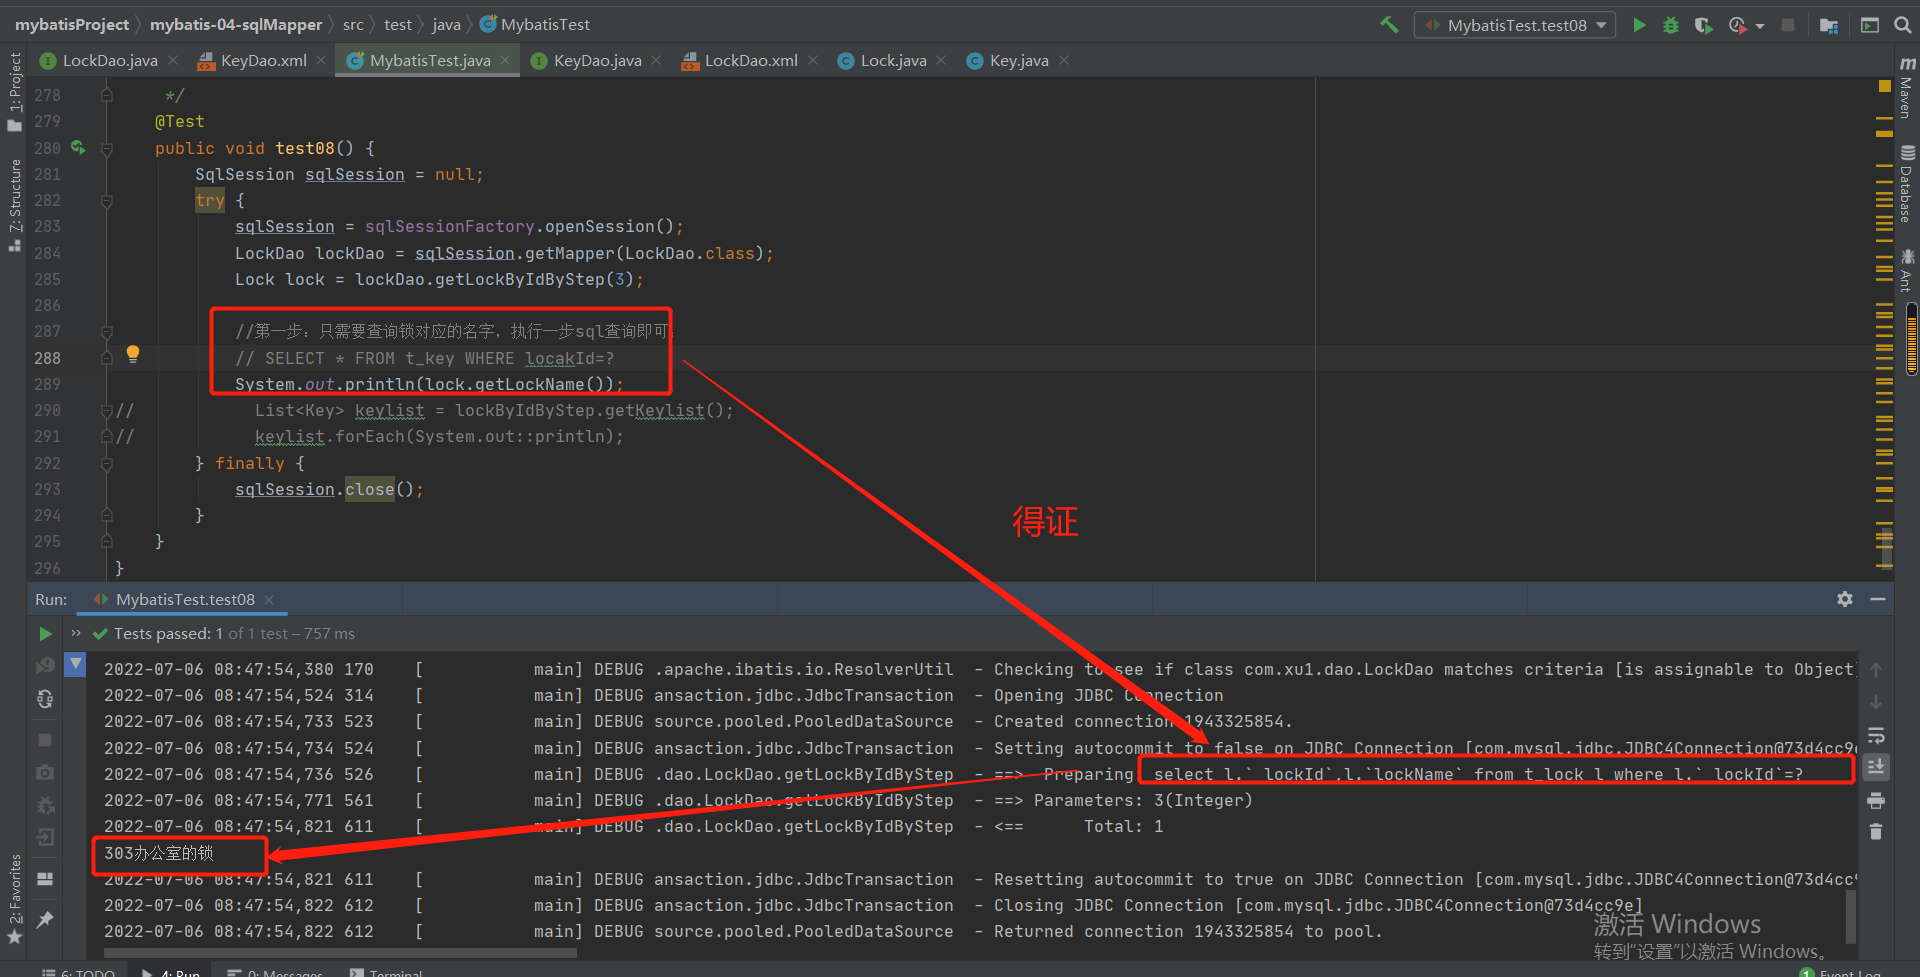1920x977 pixels.
Task: Switch to the KeyDao.xml tab
Action: click(263, 61)
